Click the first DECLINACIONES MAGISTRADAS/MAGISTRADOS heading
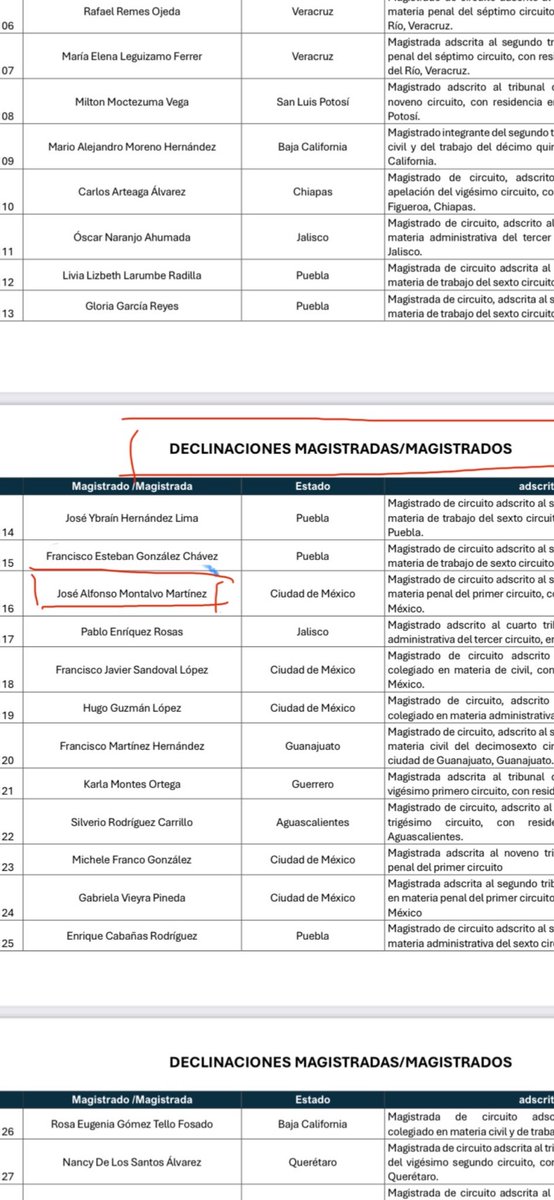Screen dimensions: 554x1200 tap(340, 448)
